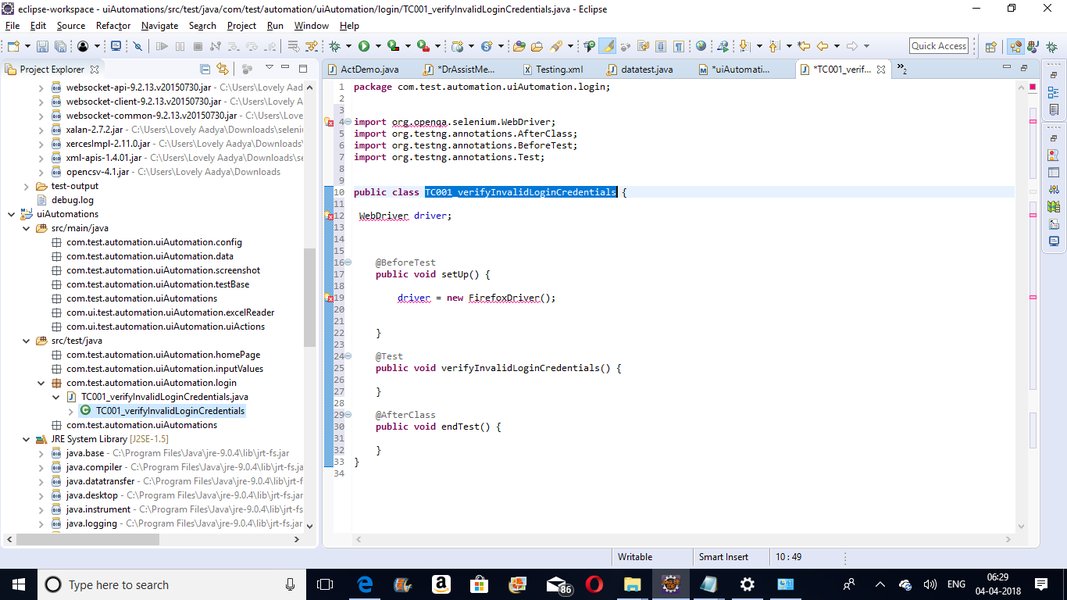Launch Debug with the bug icon
Viewport: 1067px width, 600px height.
click(x=335, y=46)
